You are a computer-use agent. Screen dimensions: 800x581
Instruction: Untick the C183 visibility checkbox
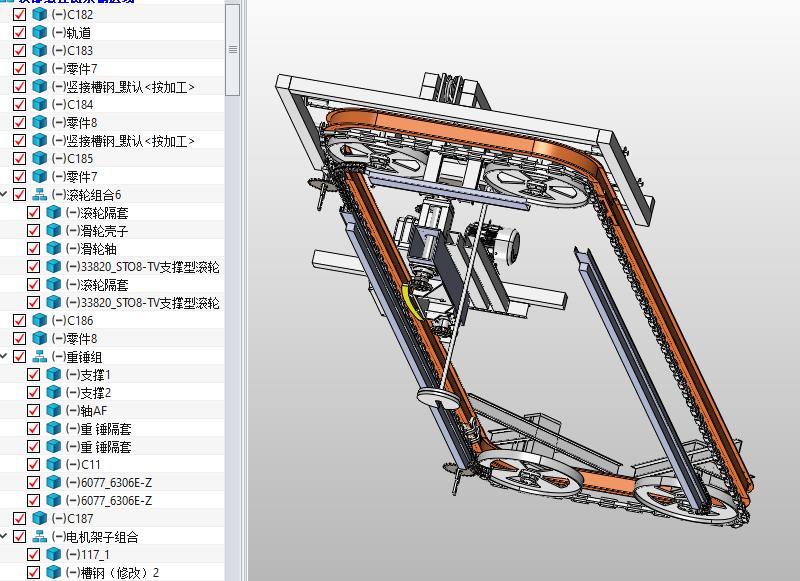[x=19, y=50]
